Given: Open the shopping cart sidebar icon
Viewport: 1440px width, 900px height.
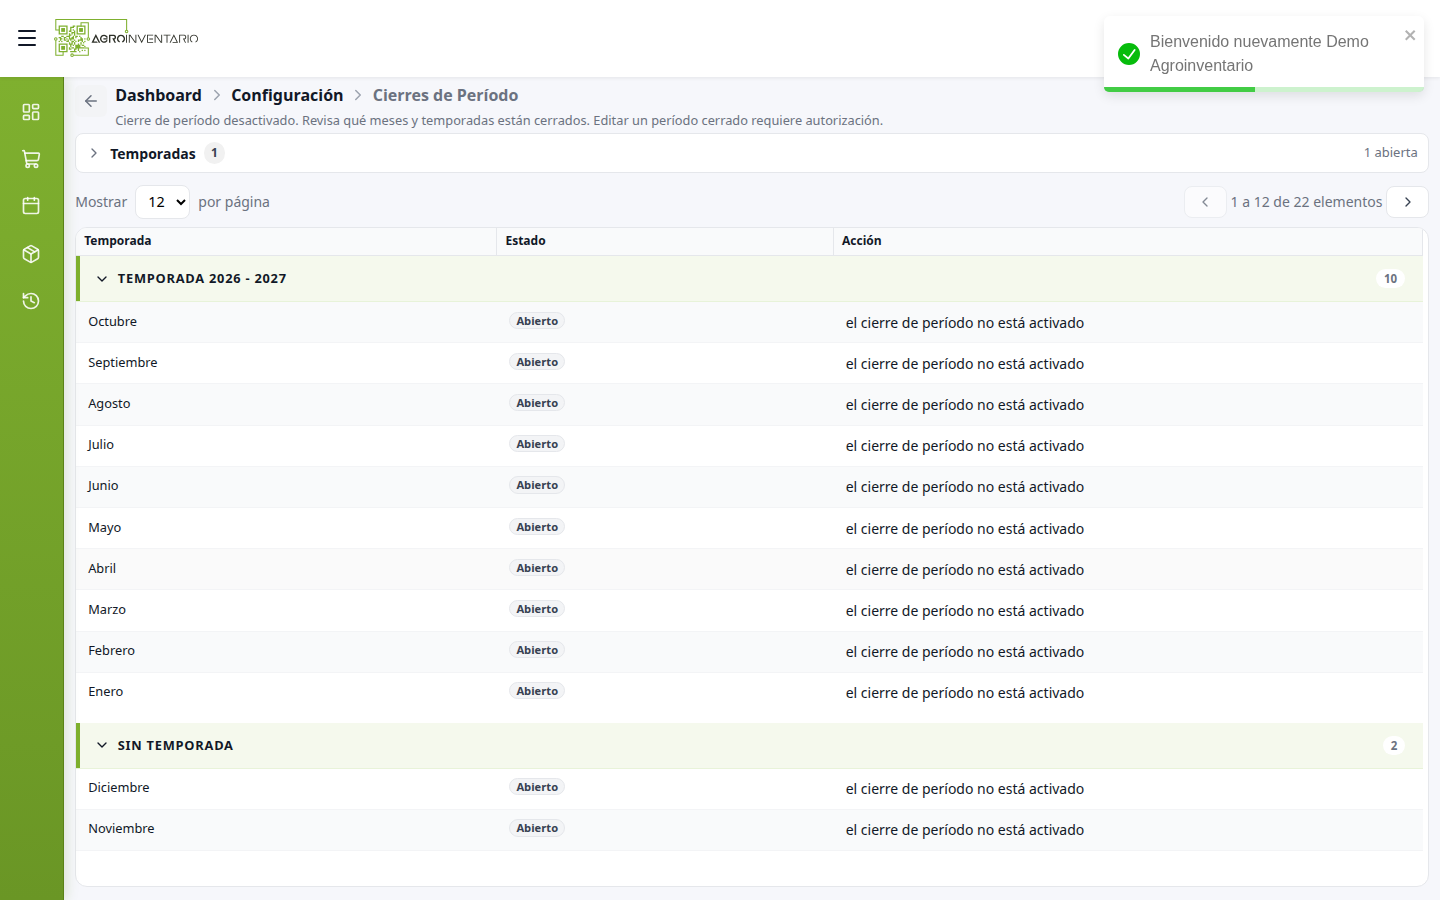Looking at the screenshot, I should (31, 159).
